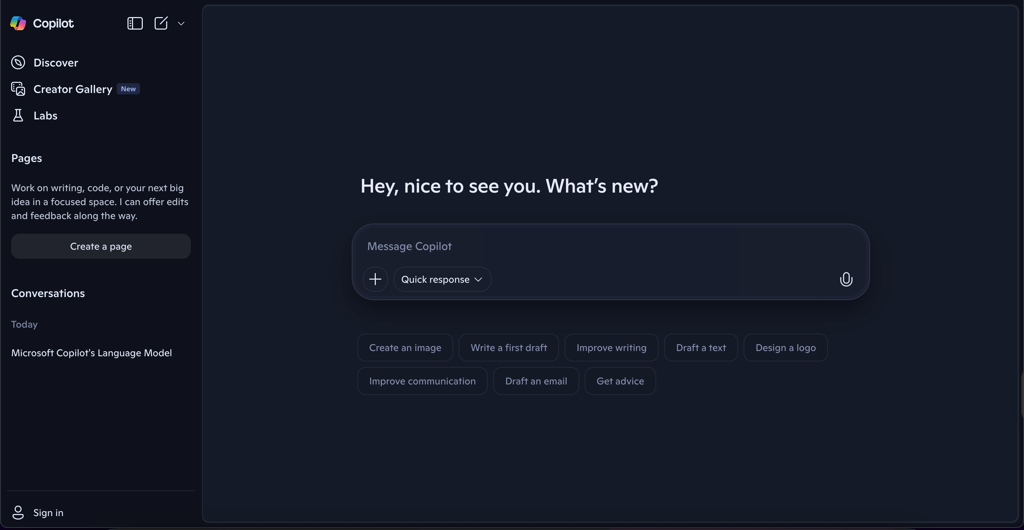Select the Draft a text suggestion
The width and height of the screenshot is (1024, 530).
click(701, 348)
